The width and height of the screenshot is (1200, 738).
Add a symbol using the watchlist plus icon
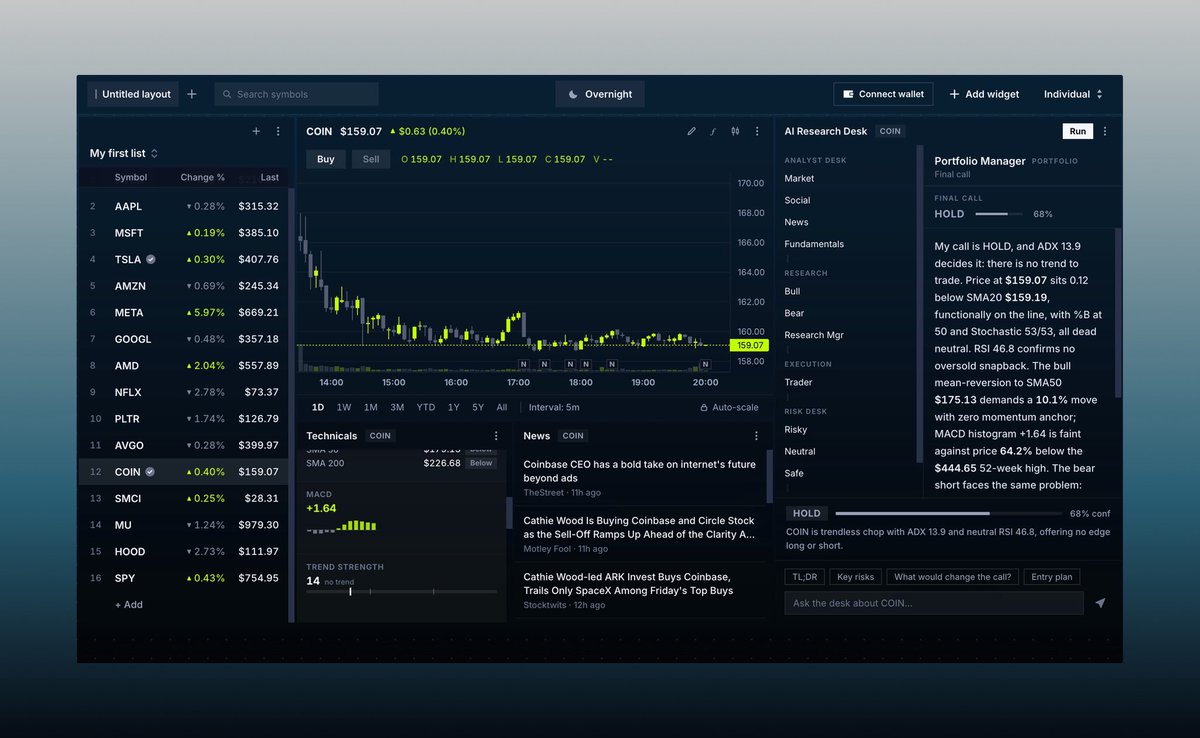256,131
